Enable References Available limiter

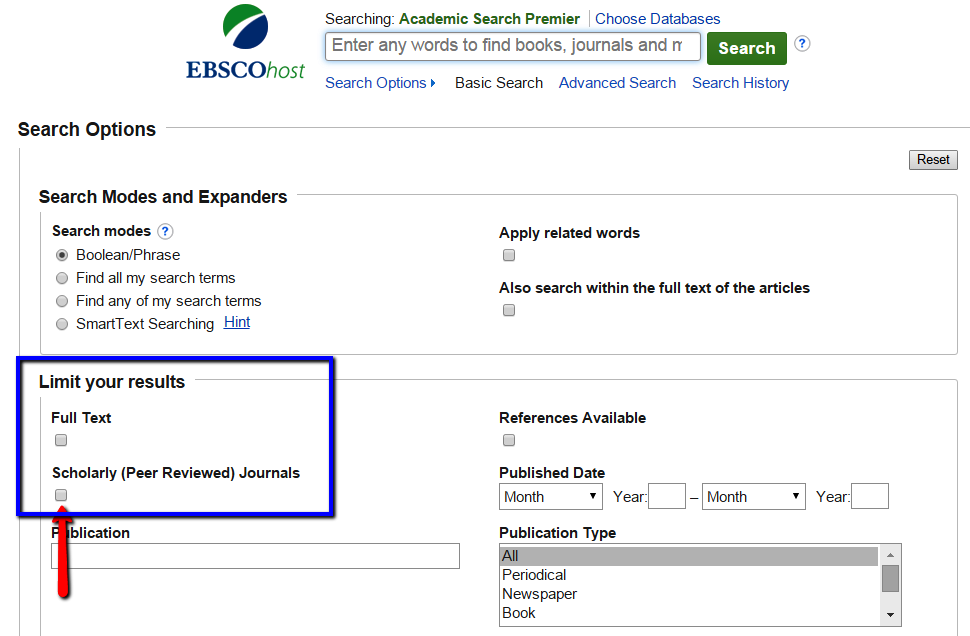point(509,440)
